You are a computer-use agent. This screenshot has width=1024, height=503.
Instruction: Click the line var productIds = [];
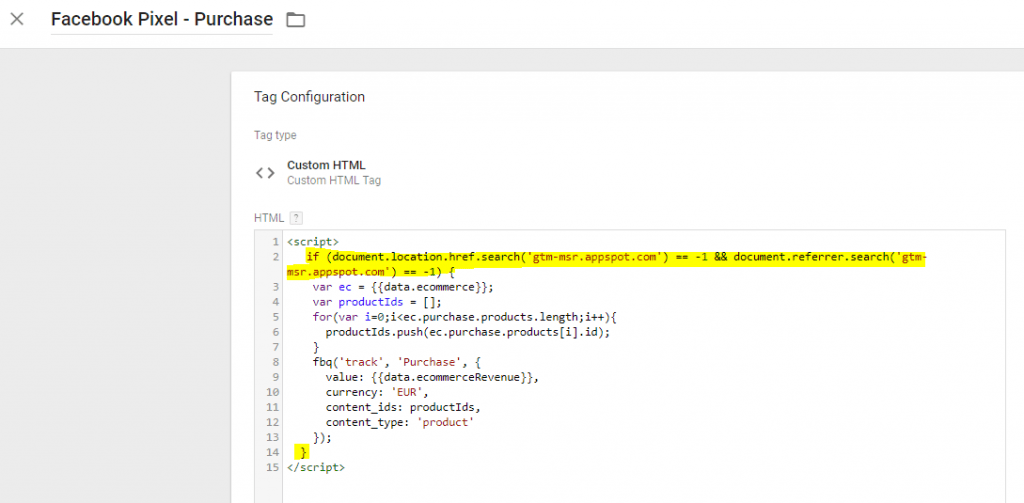377,302
